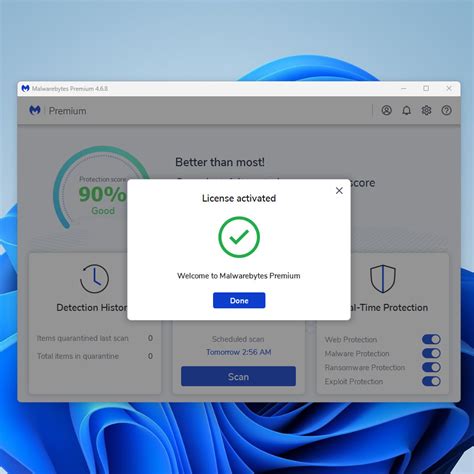Click the 'Exploit Protection' label

point(354,381)
